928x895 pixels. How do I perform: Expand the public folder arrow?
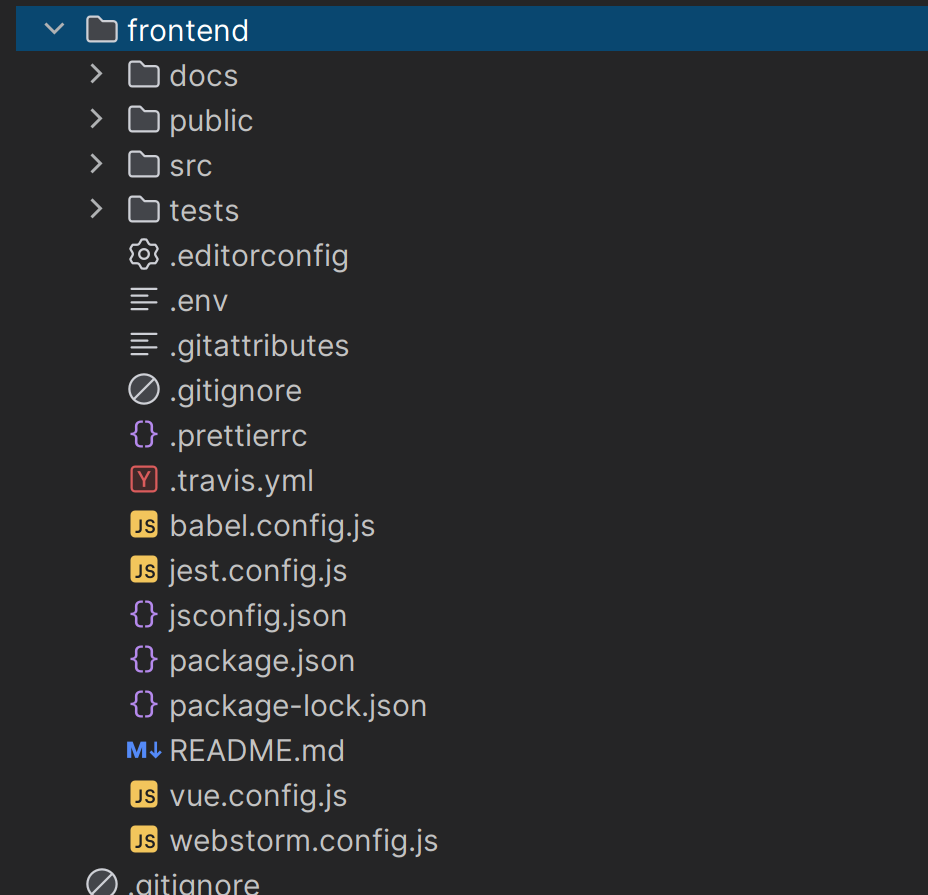[x=96, y=120]
